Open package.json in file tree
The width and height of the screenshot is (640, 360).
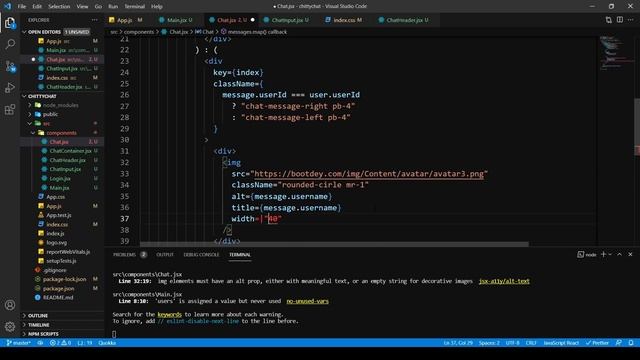click(58, 288)
